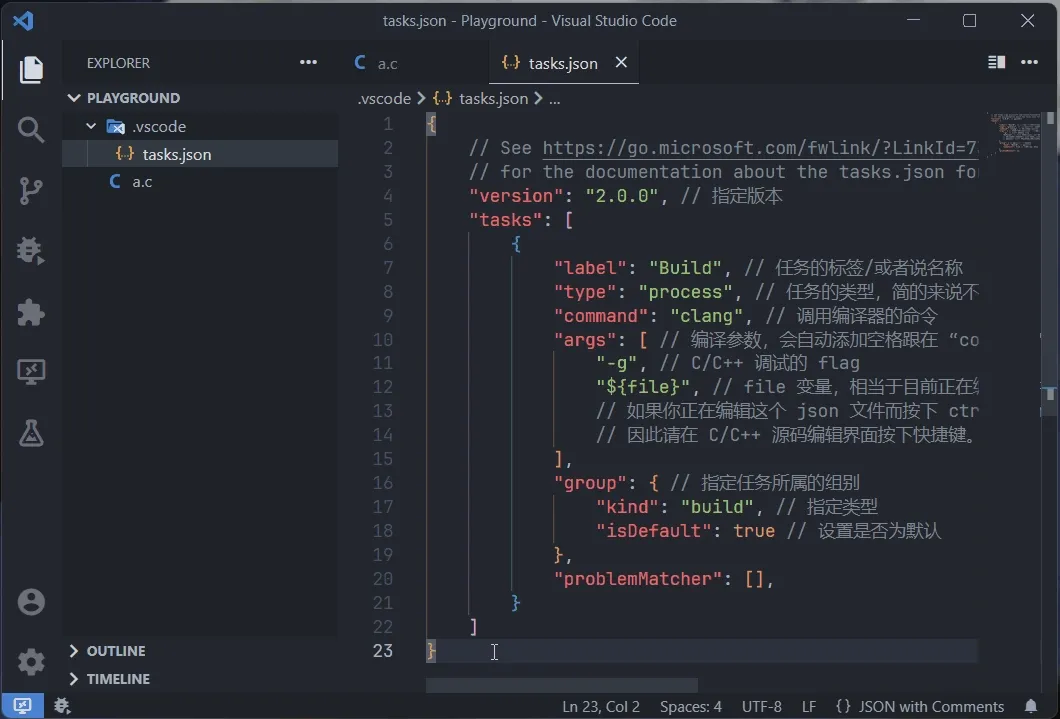This screenshot has width=1060, height=719.
Task: Open the Explorer Views and More Actions menu
Action: [x=308, y=62]
